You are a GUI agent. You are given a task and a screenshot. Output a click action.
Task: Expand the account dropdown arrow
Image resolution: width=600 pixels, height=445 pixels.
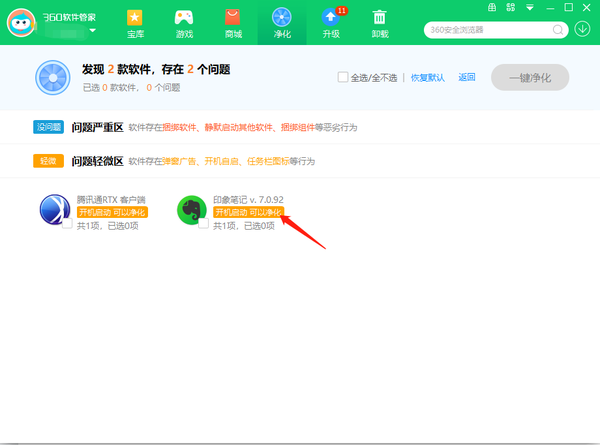[x=93, y=31]
